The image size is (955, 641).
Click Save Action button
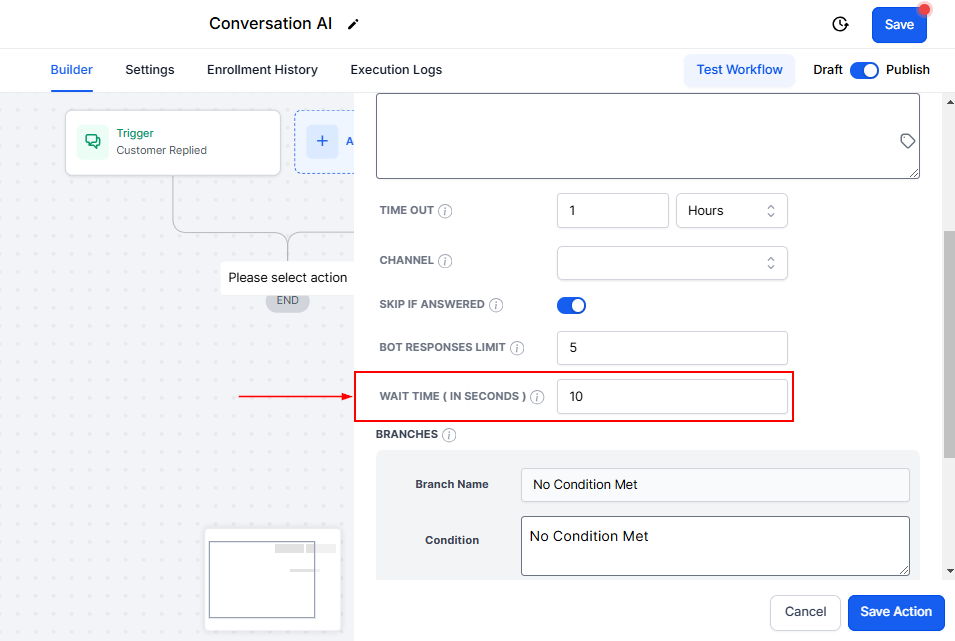[896, 612]
